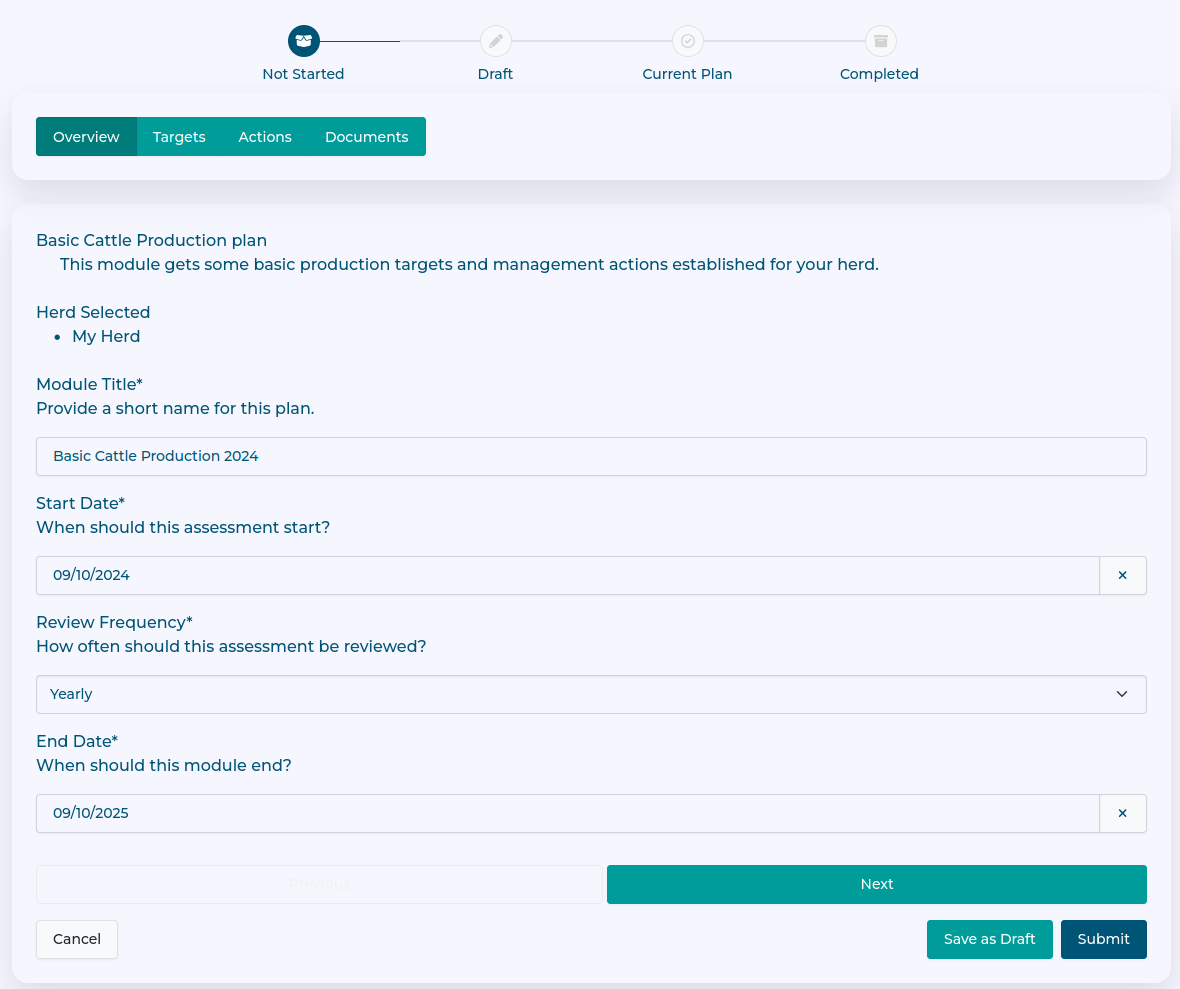This screenshot has width=1180, height=989.
Task: Select the Documents tab
Action: (366, 137)
